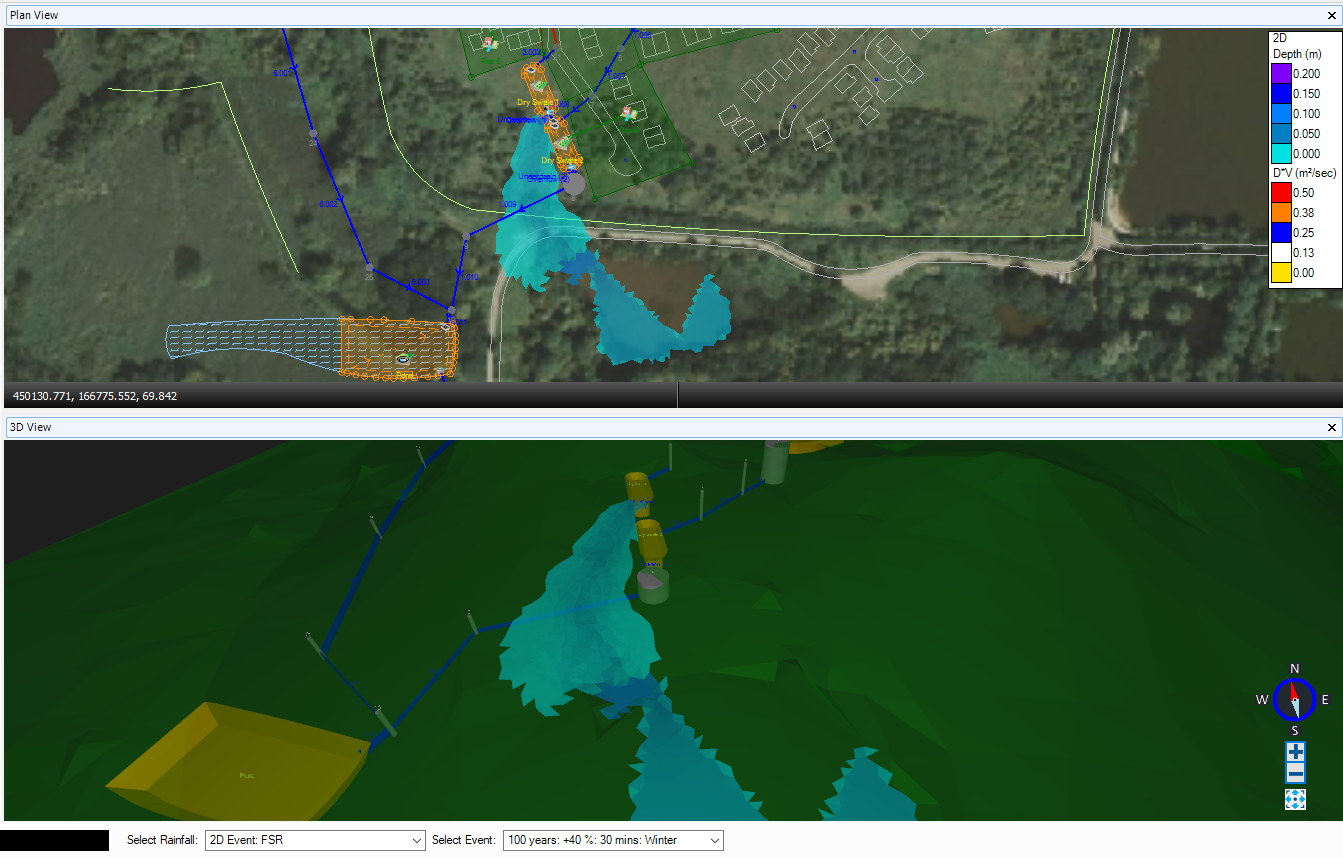Click the pipe label 6.002 in Plan View
Viewport: 1343px width, 858px height.
click(x=328, y=204)
